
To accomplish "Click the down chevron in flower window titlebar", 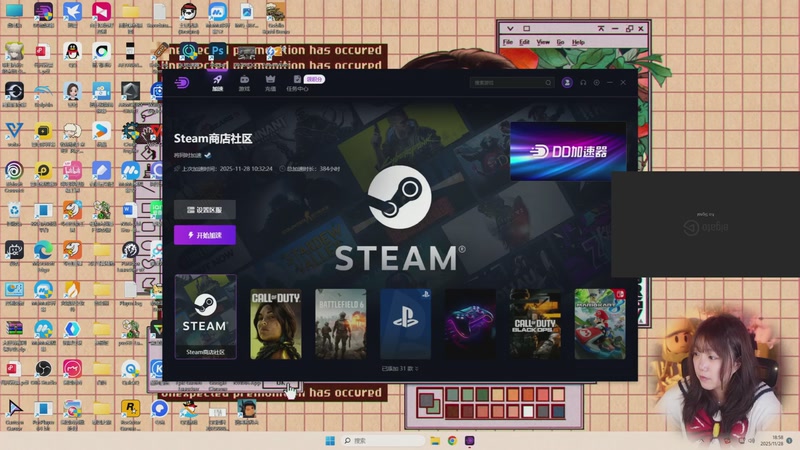I will (510, 29).
